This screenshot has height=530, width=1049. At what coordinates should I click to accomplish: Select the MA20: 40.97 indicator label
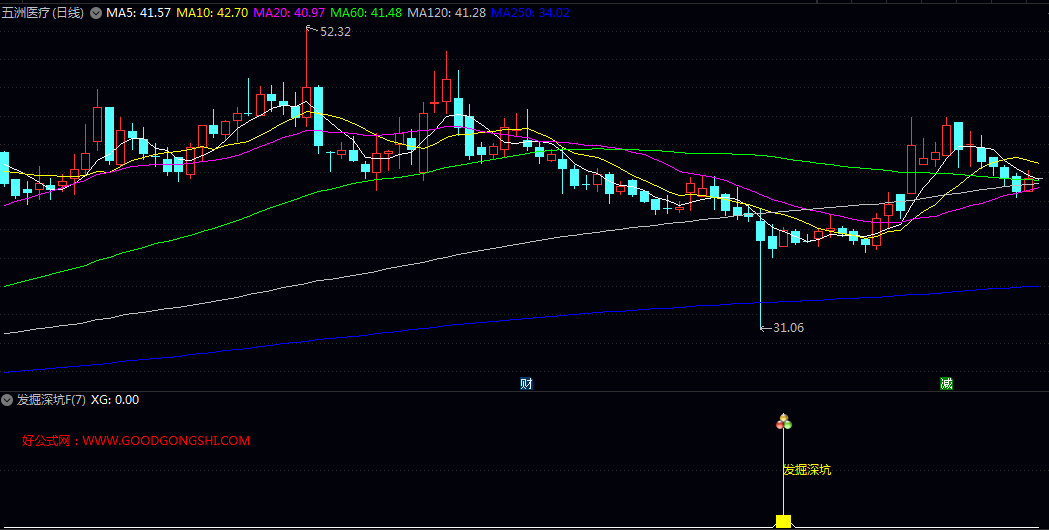pos(290,13)
